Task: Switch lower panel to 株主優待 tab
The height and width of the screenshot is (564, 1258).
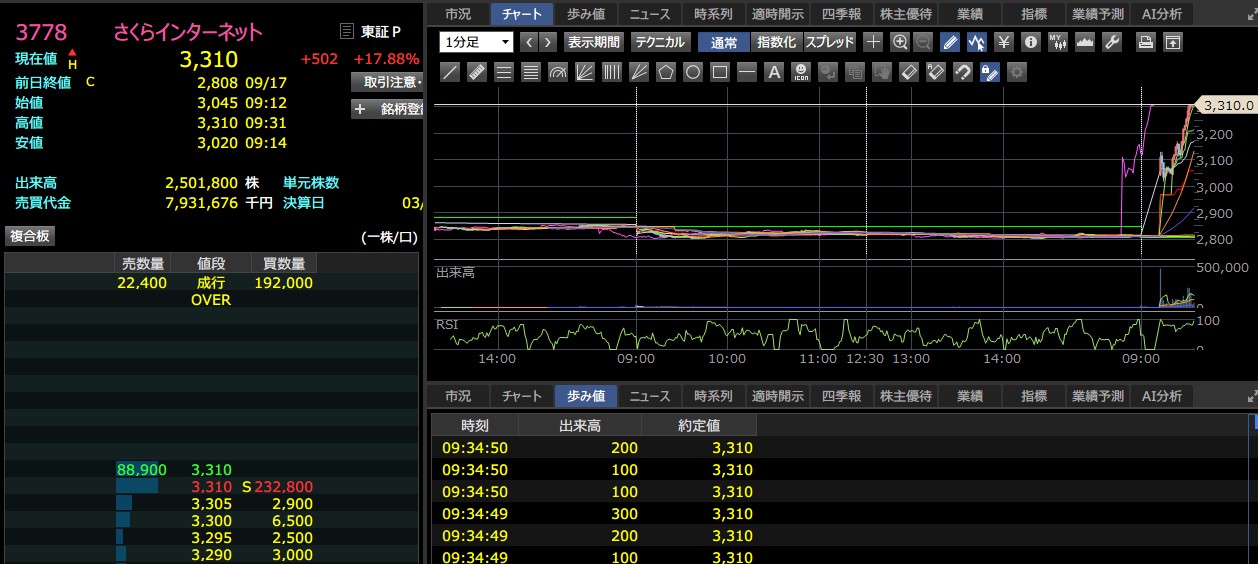Action: point(905,396)
